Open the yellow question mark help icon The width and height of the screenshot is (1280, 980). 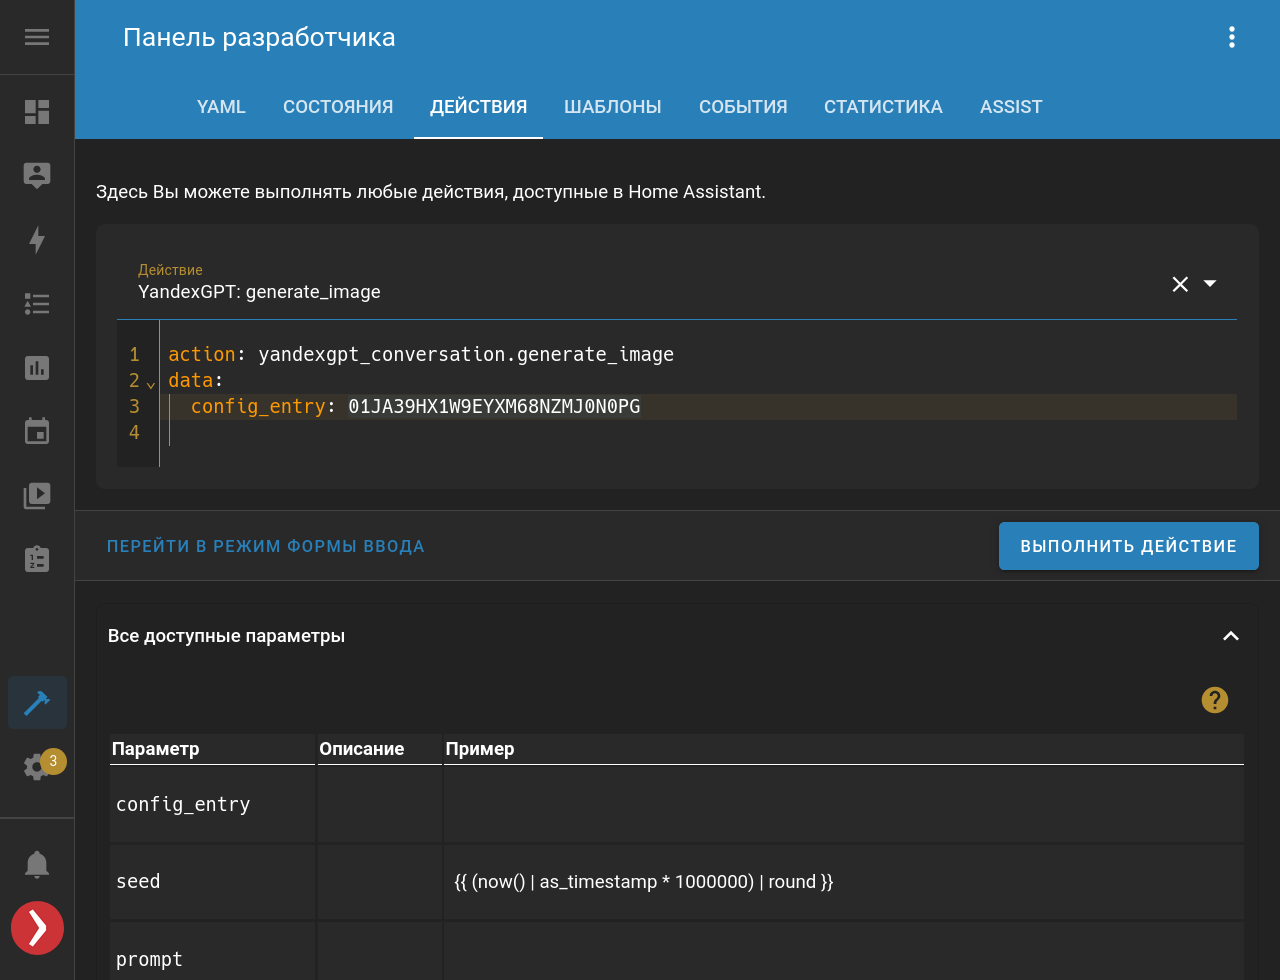click(x=1214, y=700)
